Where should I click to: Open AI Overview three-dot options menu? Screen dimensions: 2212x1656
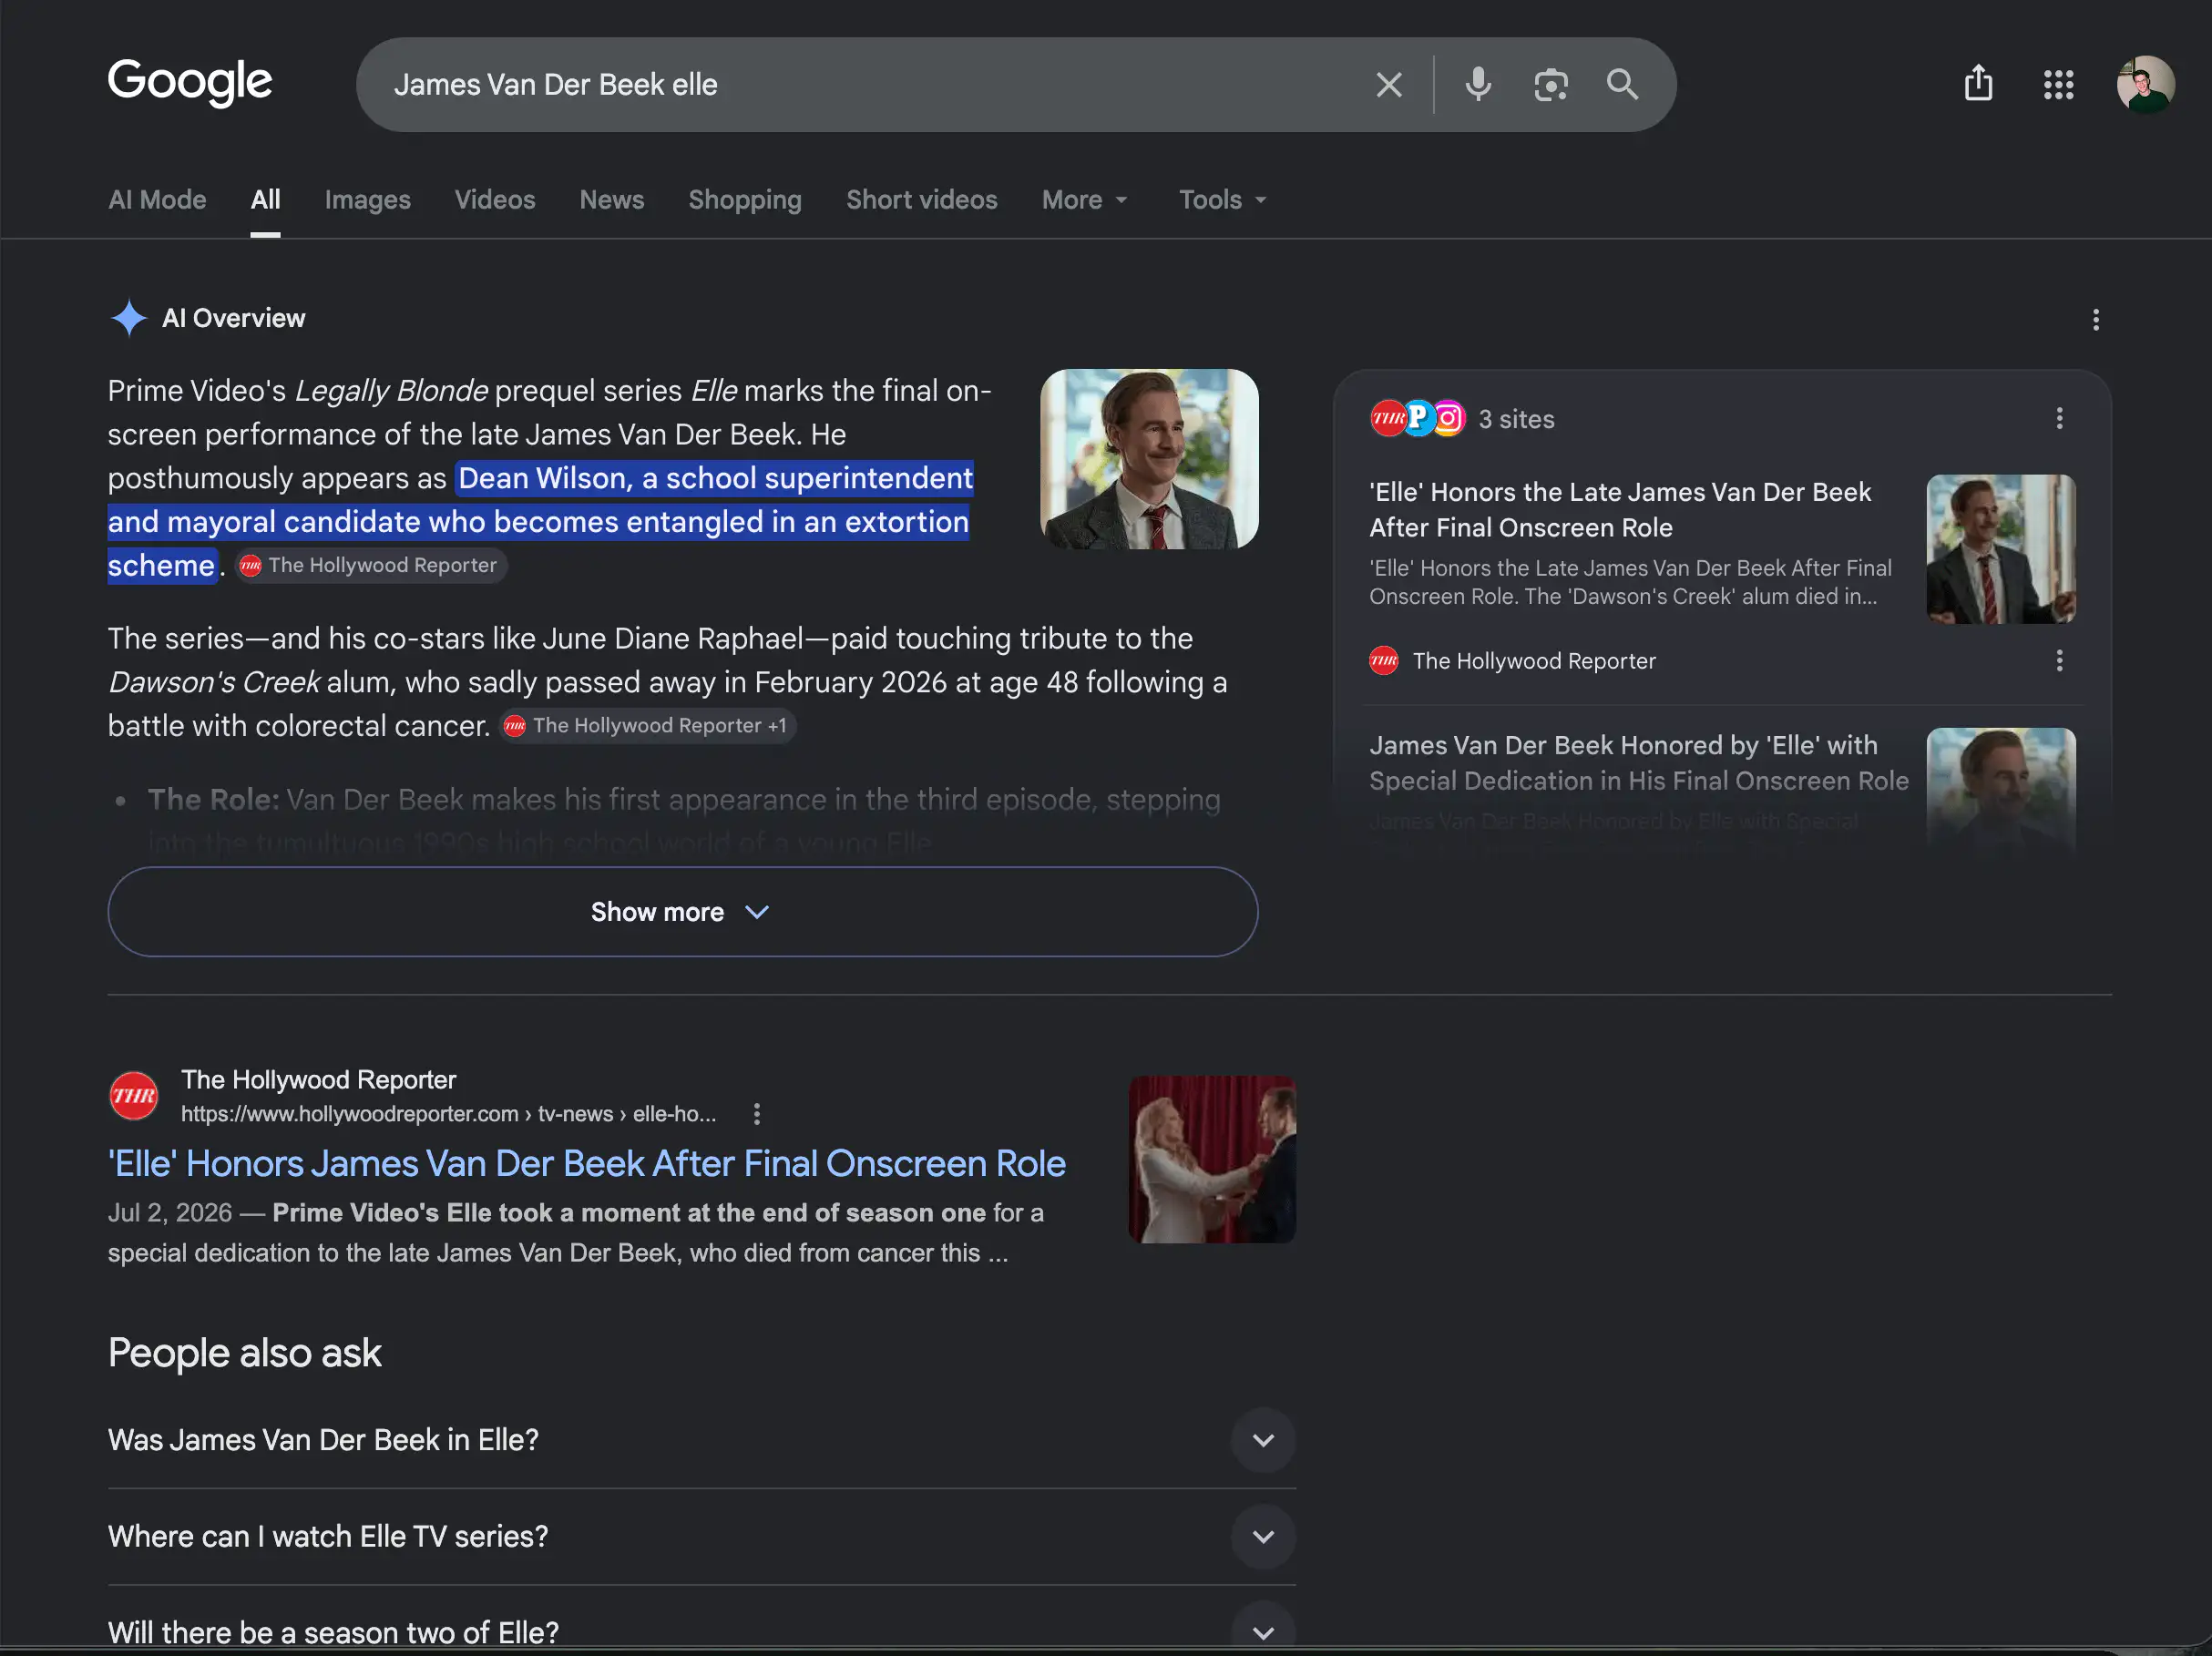(2095, 320)
